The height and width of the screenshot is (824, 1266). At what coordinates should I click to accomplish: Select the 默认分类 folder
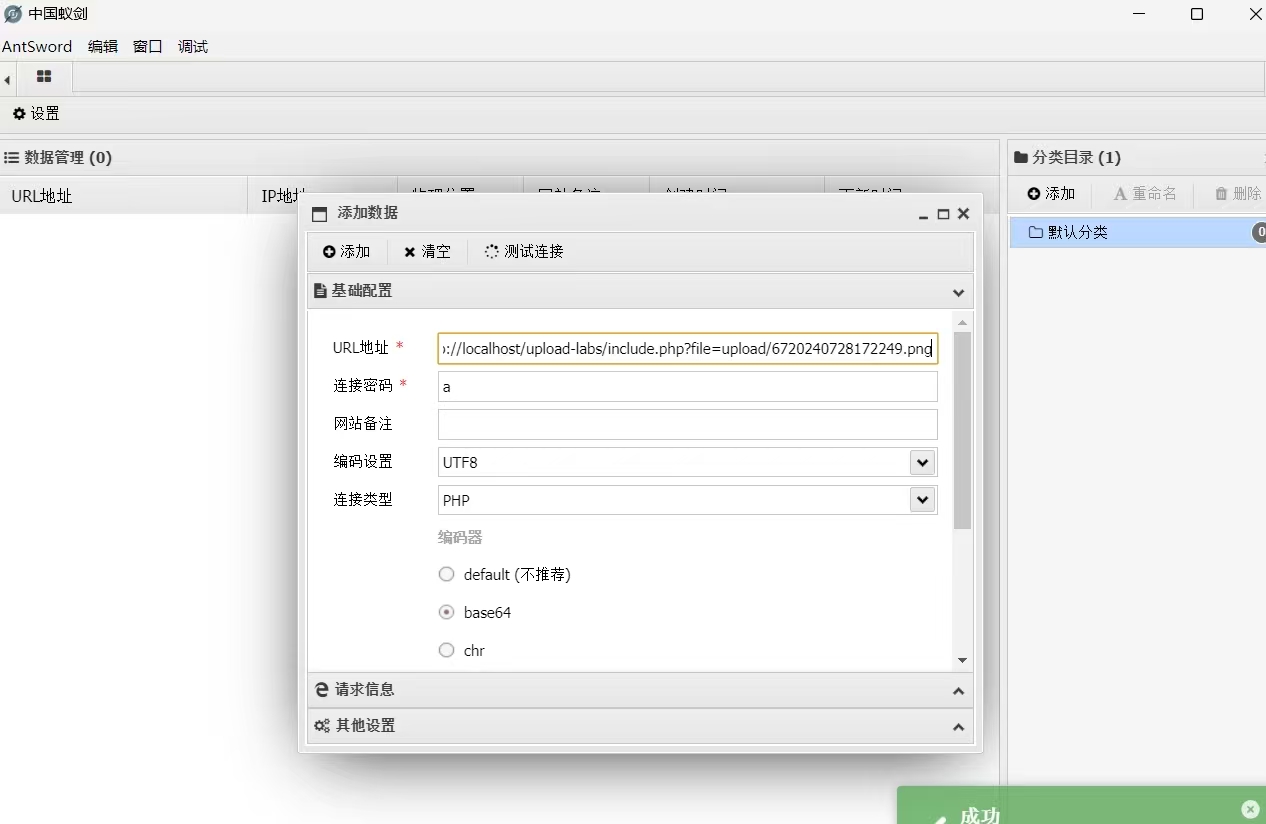(1137, 232)
